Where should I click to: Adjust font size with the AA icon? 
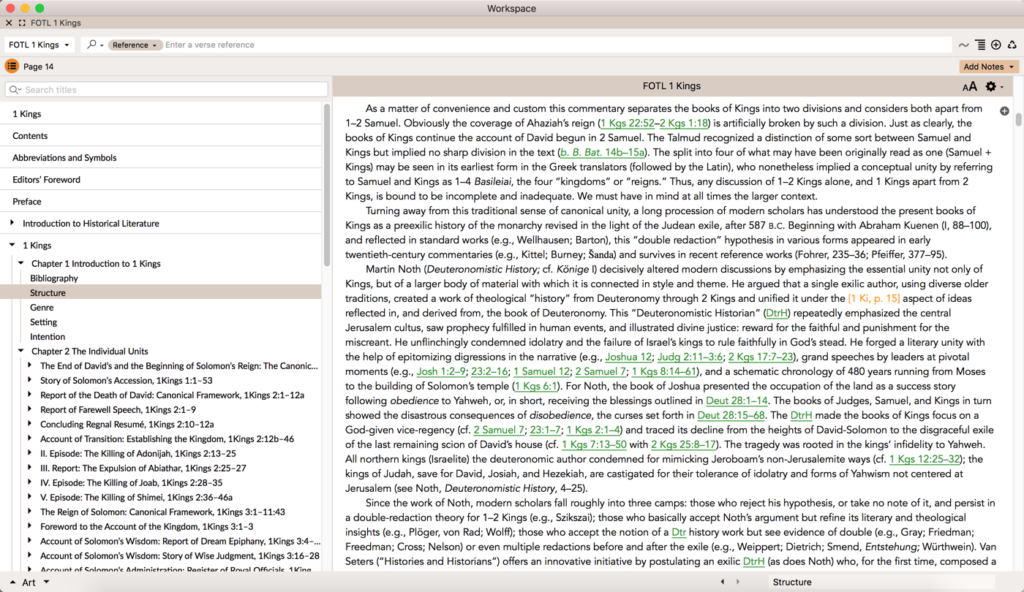[x=970, y=86]
